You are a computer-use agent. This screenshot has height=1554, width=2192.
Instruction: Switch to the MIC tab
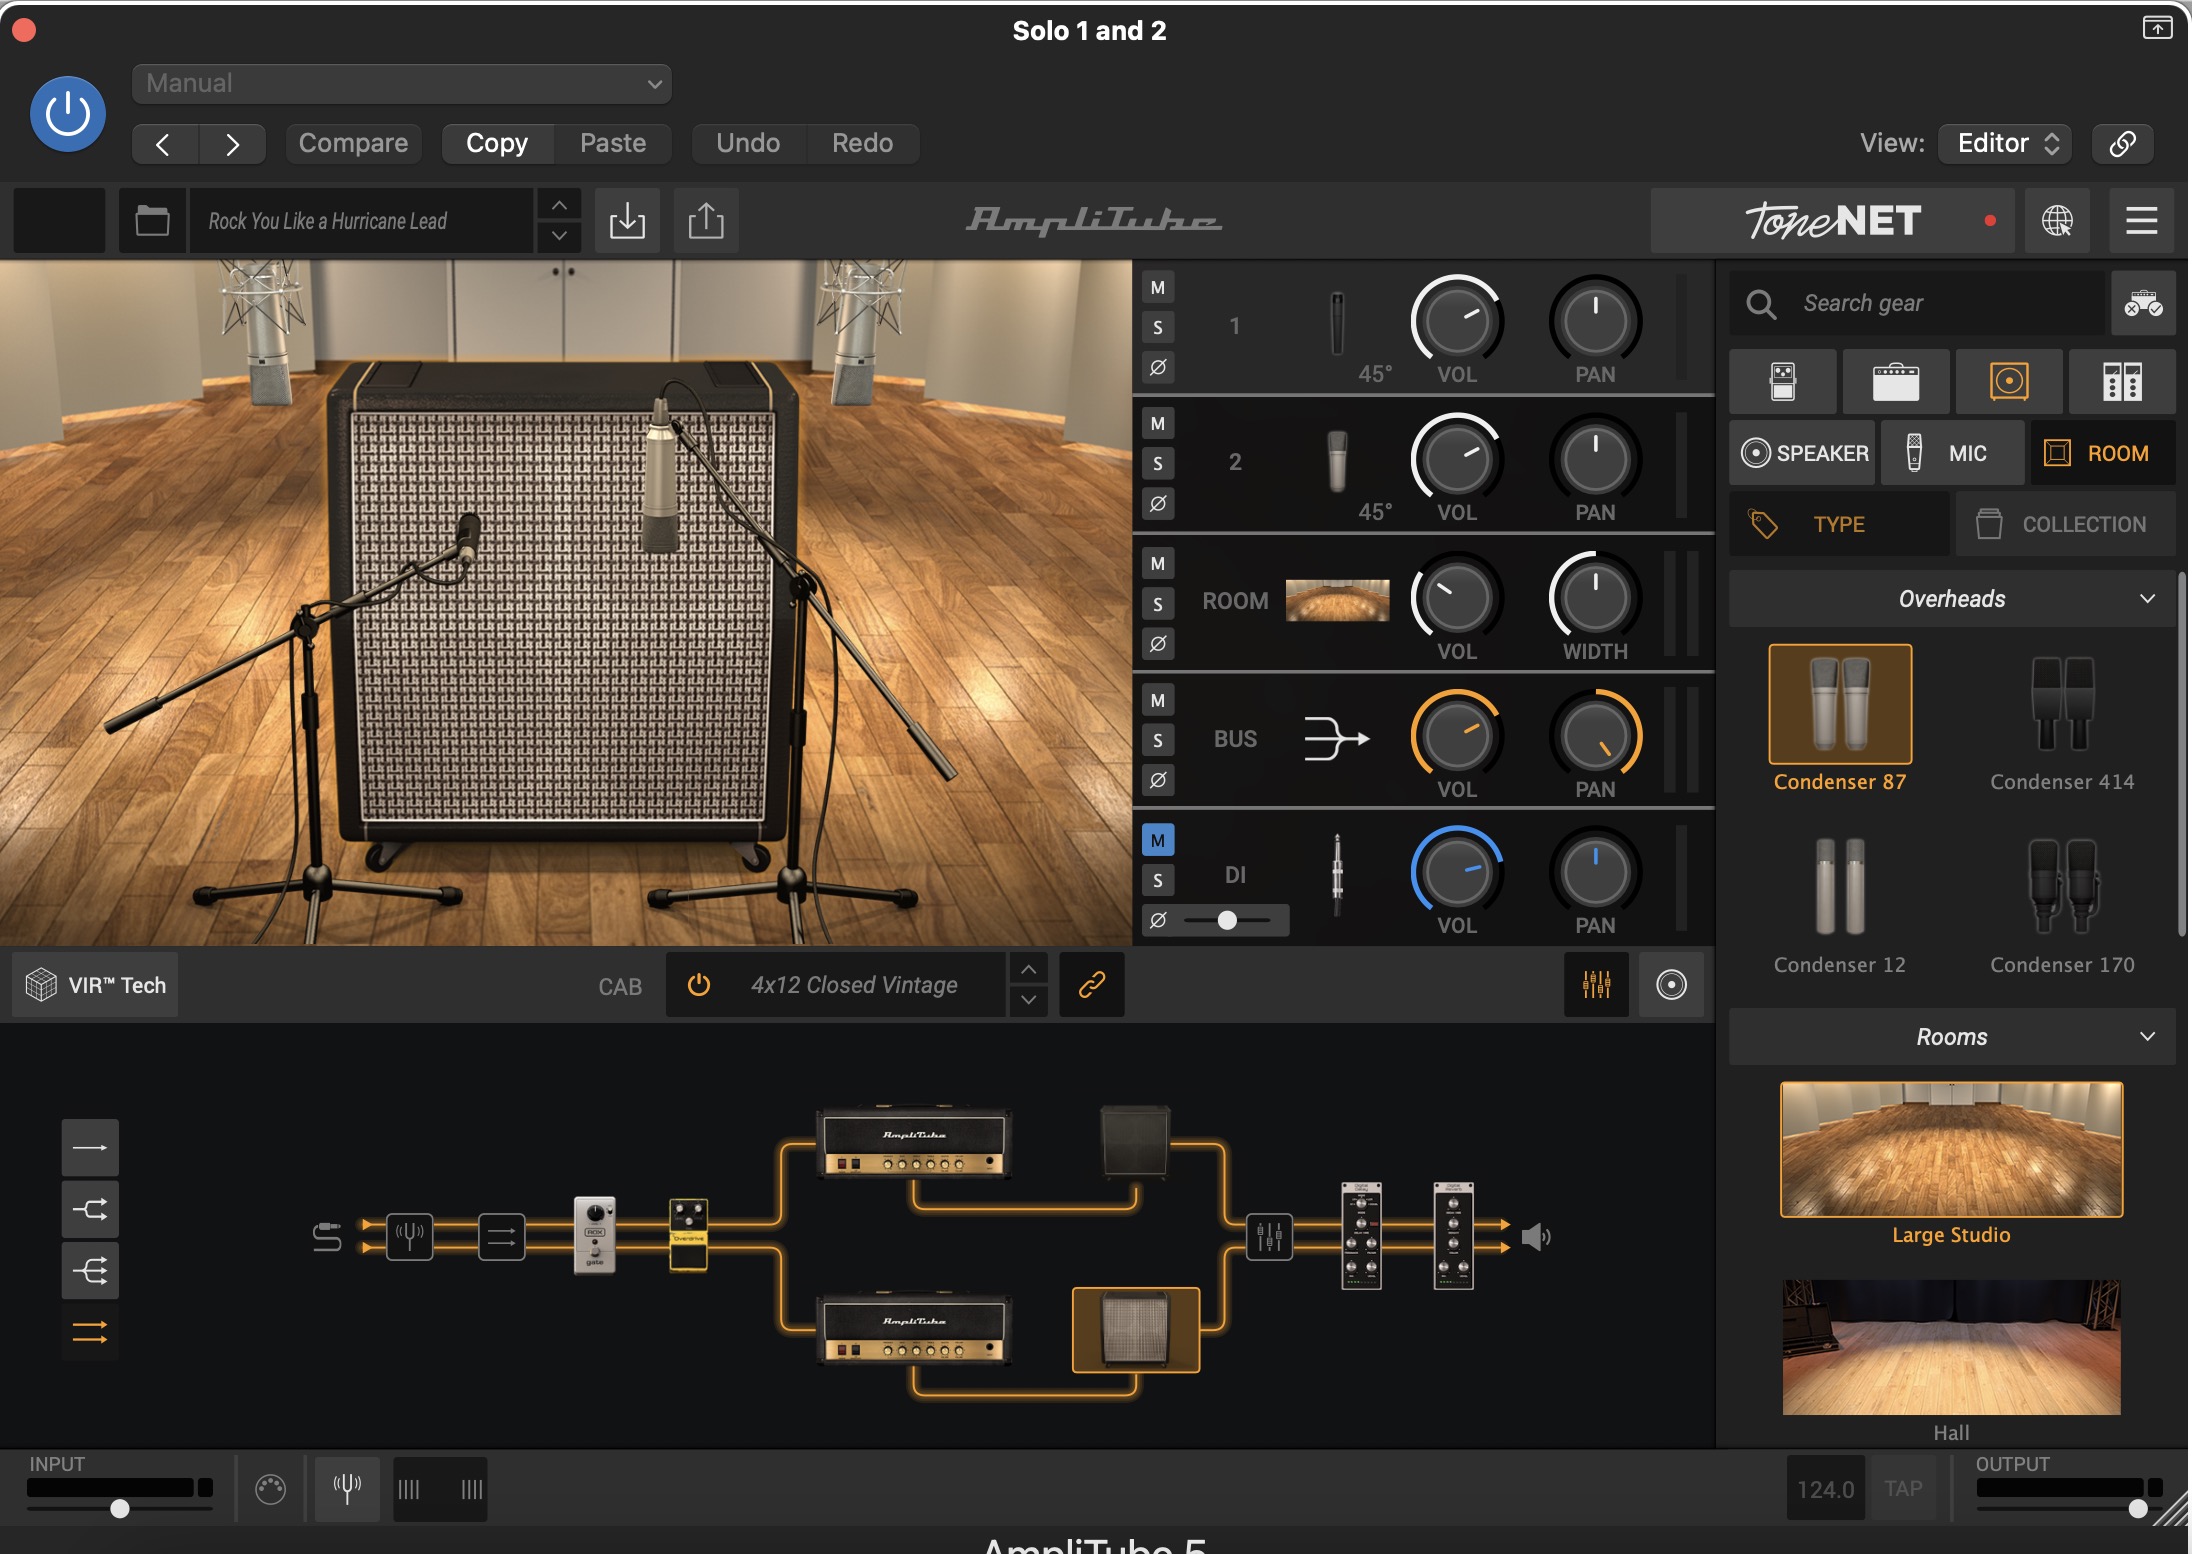[x=1951, y=453]
